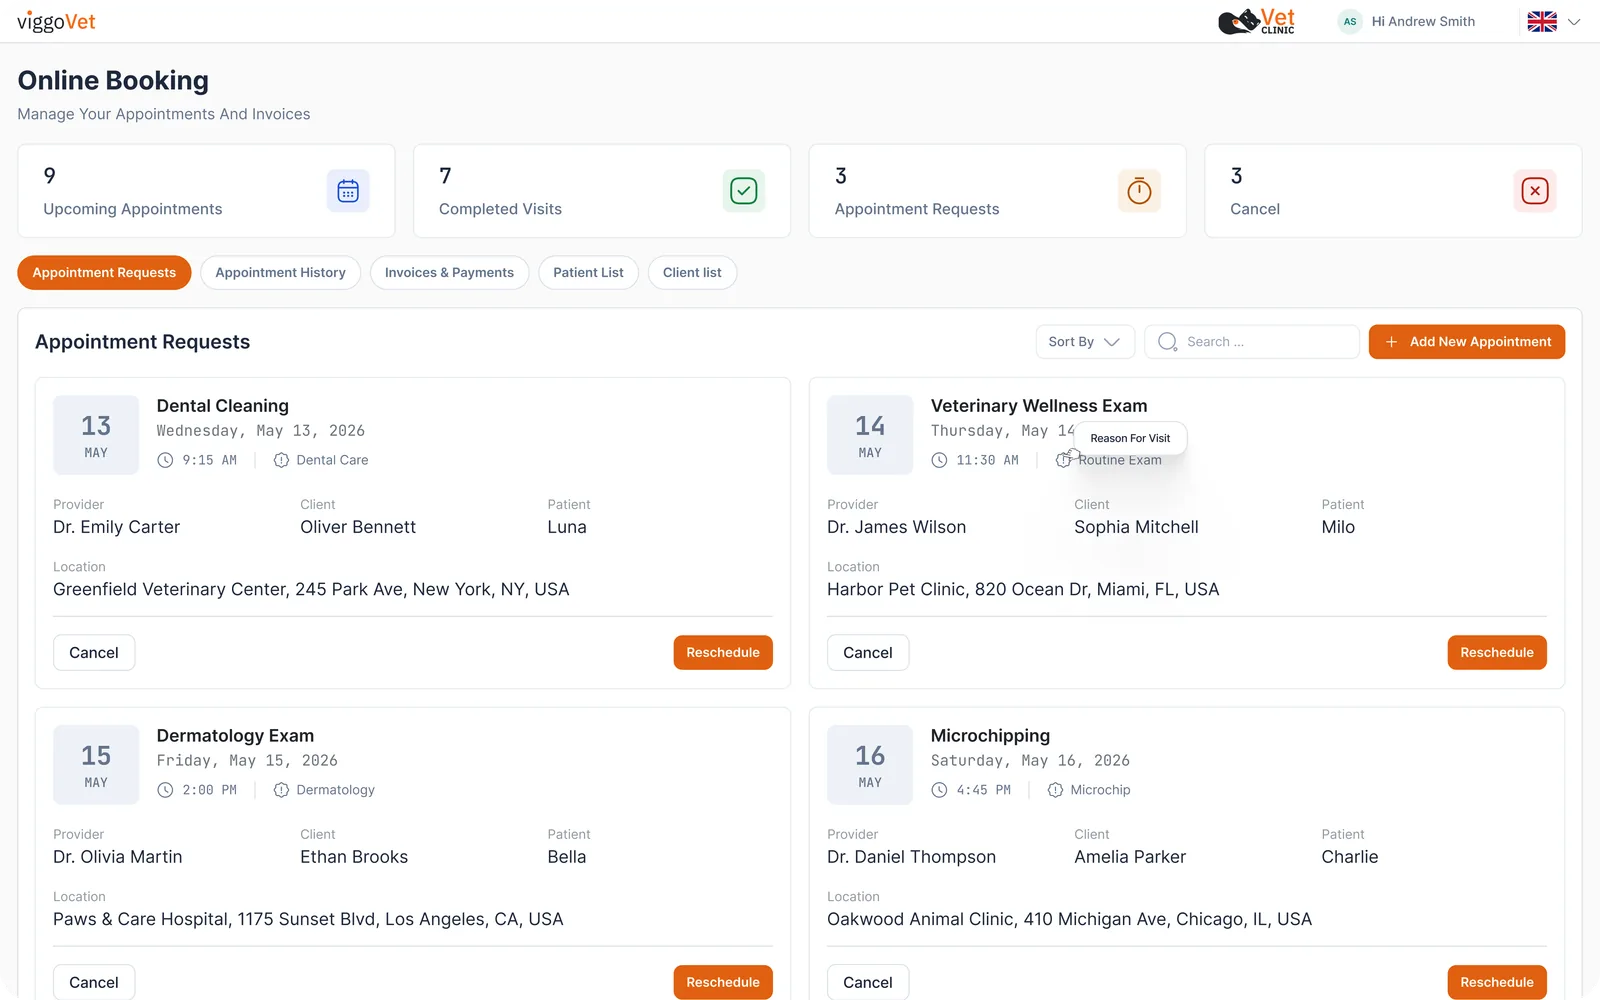Click the red Cancel X icon
The width and height of the screenshot is (1600, 1000).
click(x=1535, y=191)
